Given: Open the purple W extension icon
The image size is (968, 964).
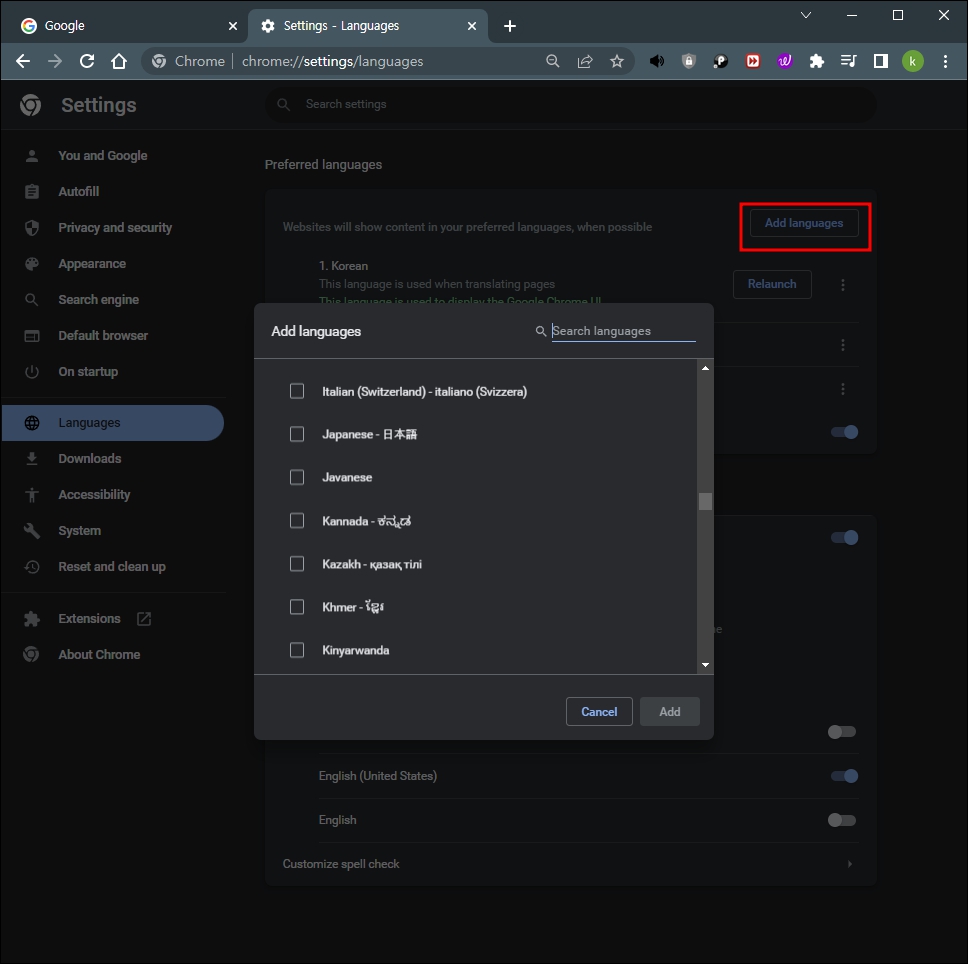Looking at the screenshot, I should 785,61.
